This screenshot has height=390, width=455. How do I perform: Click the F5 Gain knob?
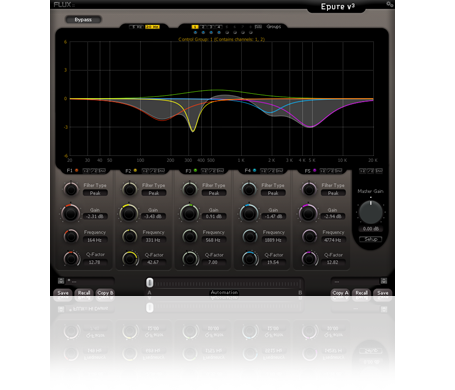(308, 213)
